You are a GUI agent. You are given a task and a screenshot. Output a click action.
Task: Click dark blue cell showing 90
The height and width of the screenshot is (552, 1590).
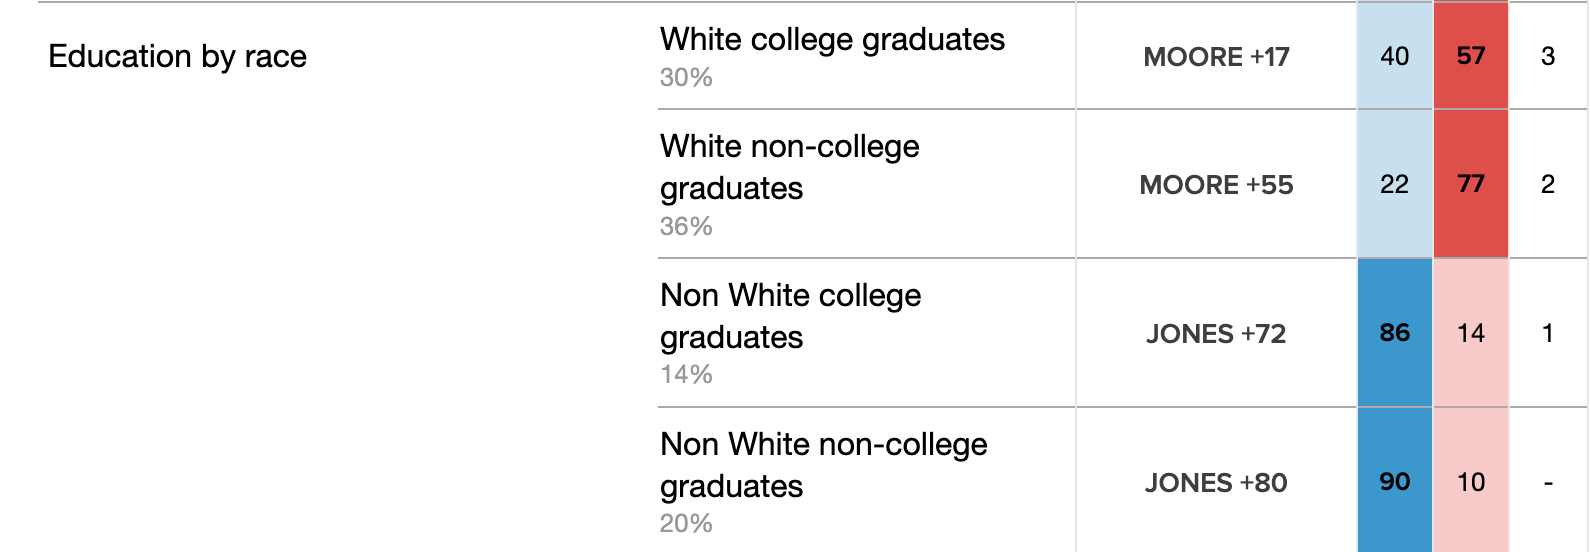click(1394, 481)
